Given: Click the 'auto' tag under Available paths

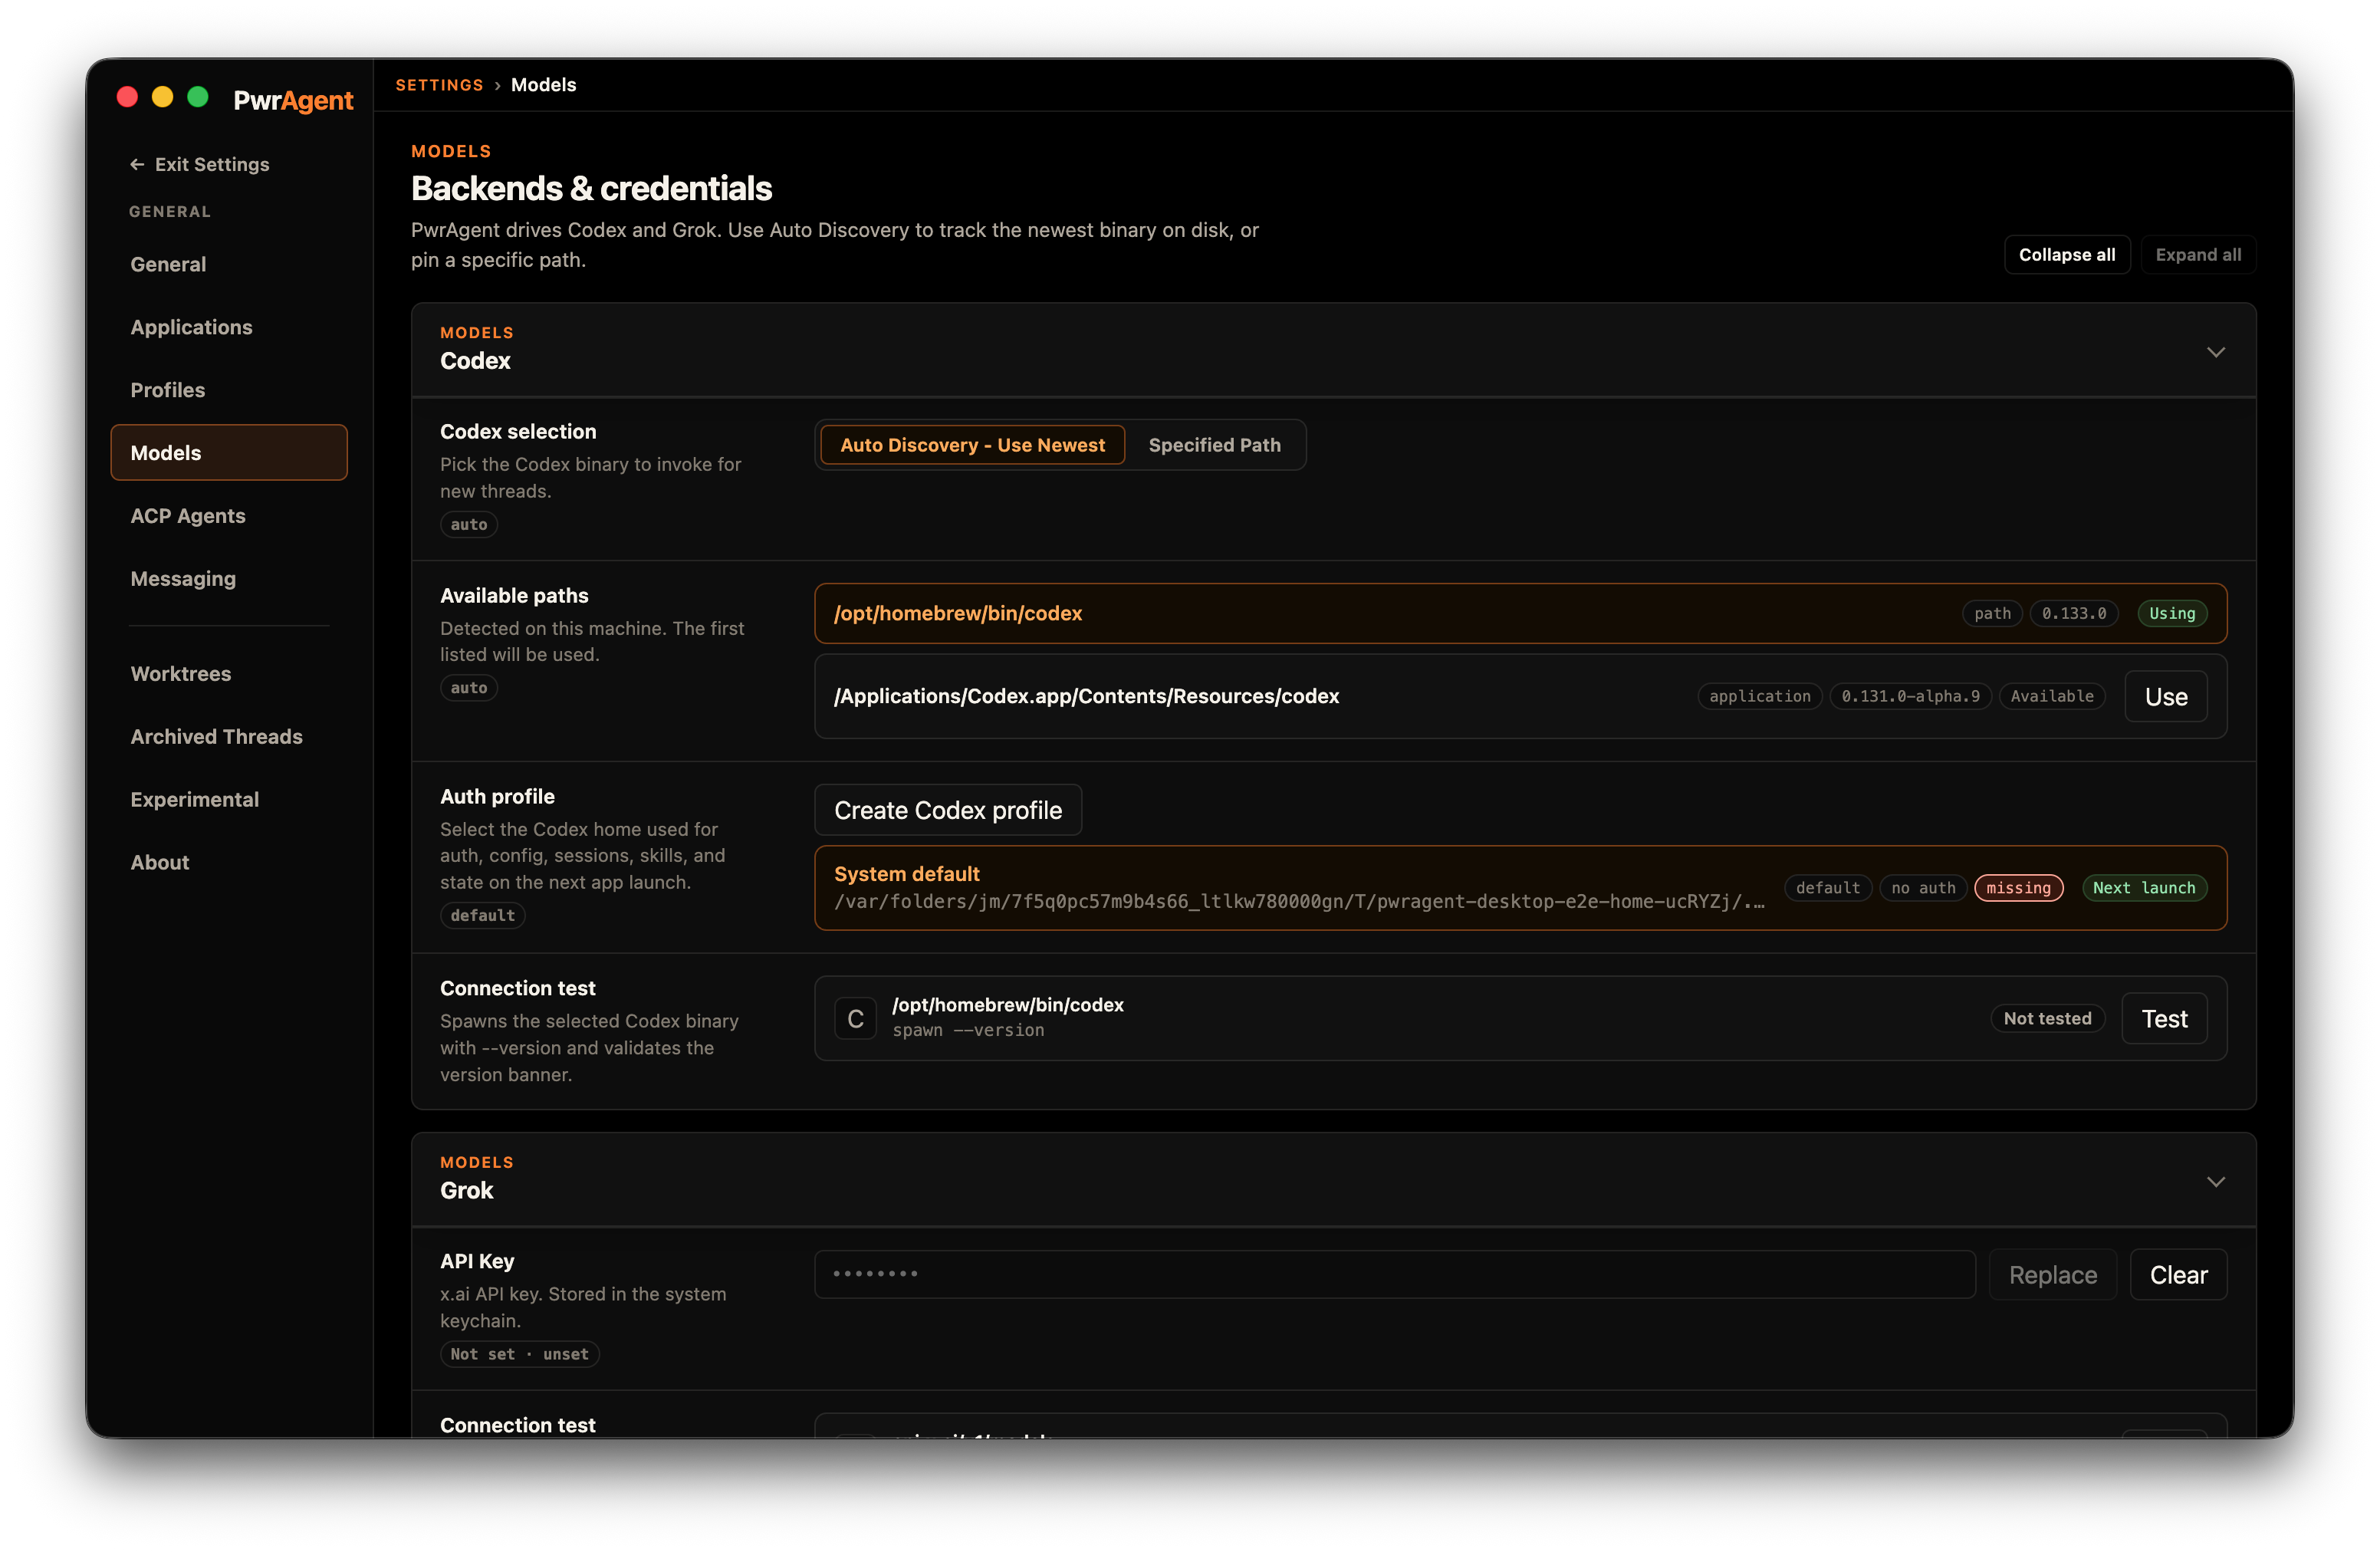Looking at the screenshot, I should (x=469, y=688).
